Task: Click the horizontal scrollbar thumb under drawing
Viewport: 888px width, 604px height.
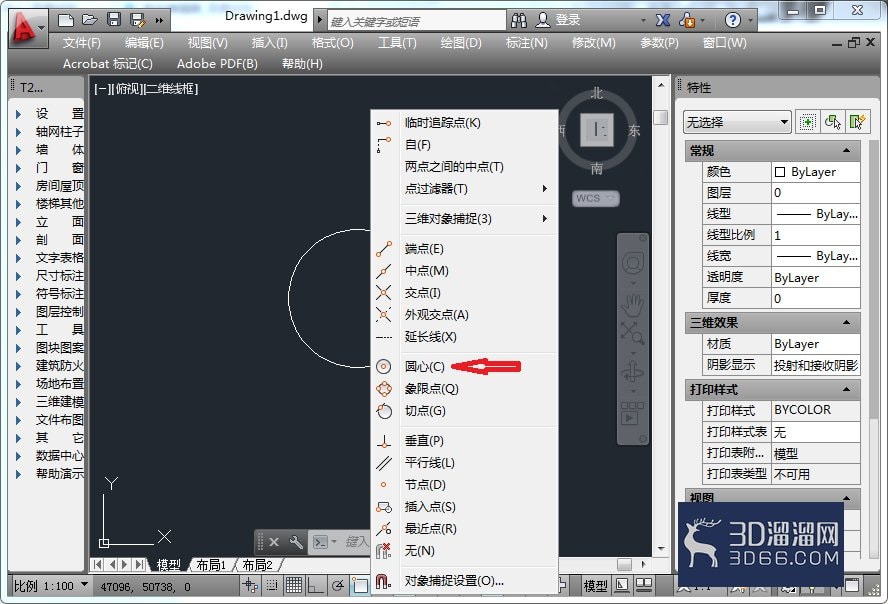Action: click(x=624, y=564)
